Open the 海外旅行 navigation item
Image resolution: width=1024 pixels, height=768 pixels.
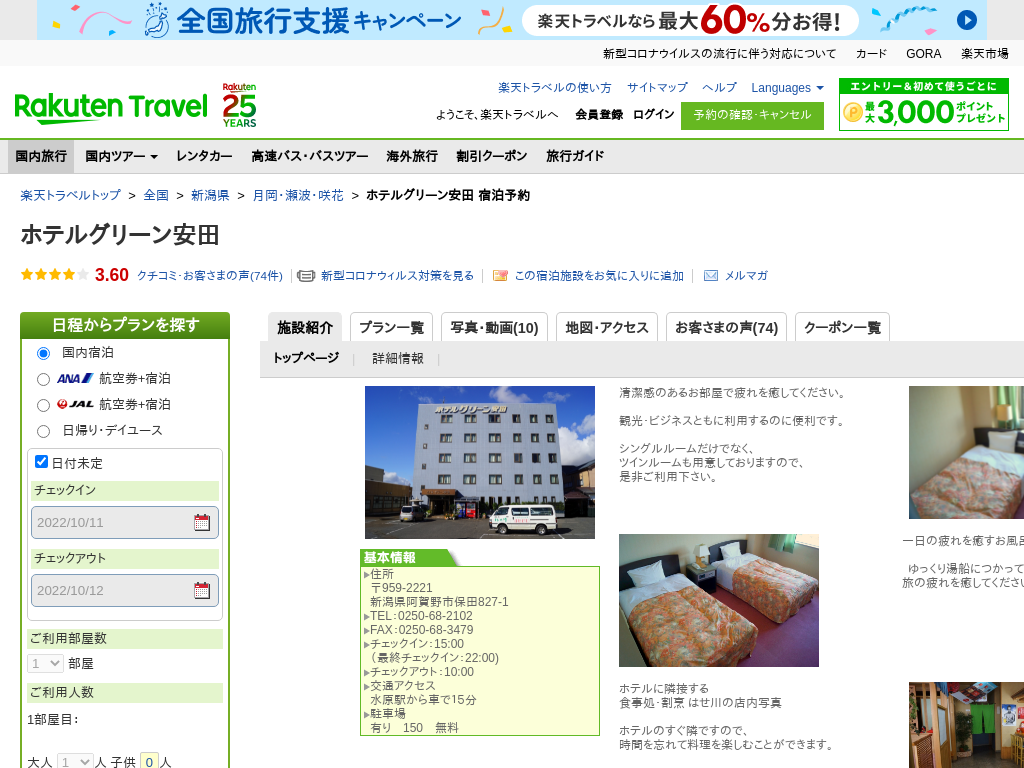coord(412,156)
